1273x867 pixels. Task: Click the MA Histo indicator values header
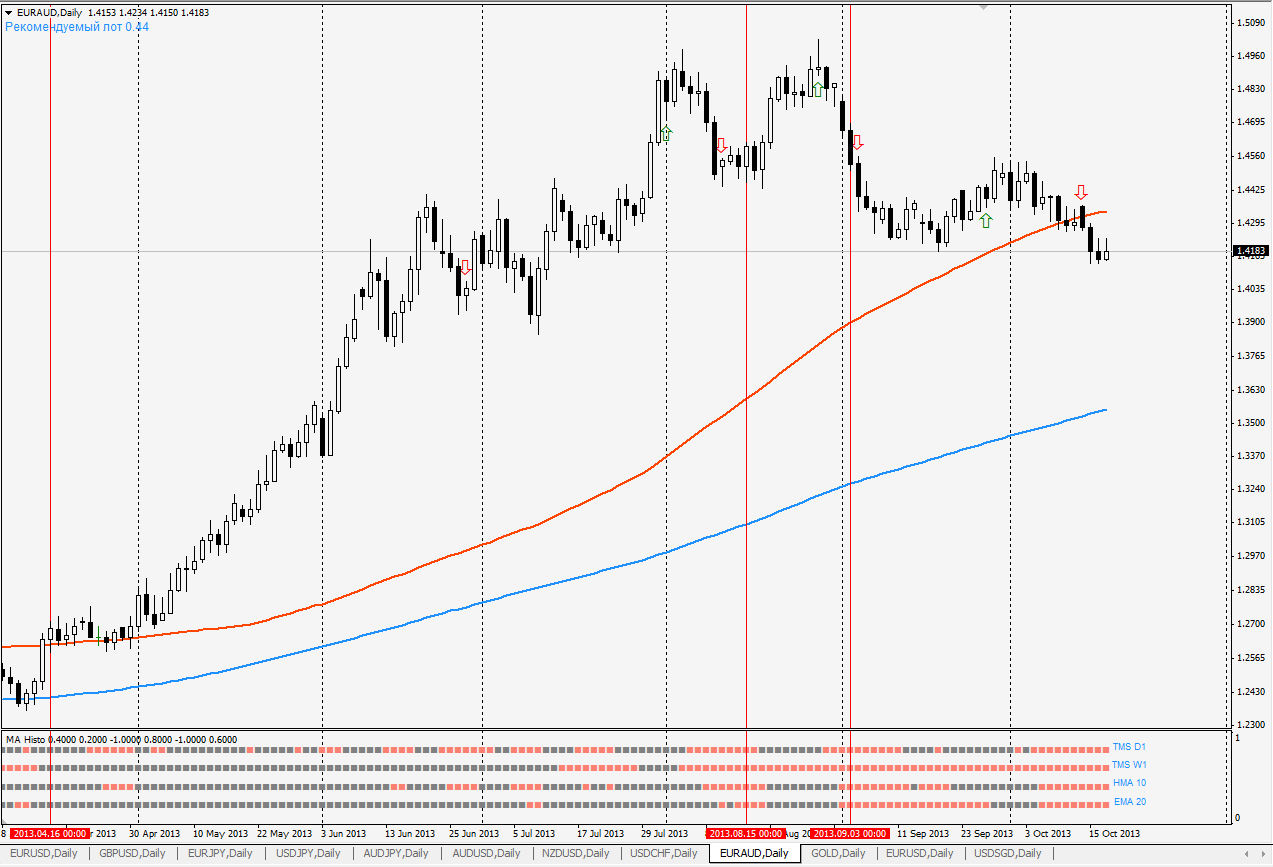[121, 739]
